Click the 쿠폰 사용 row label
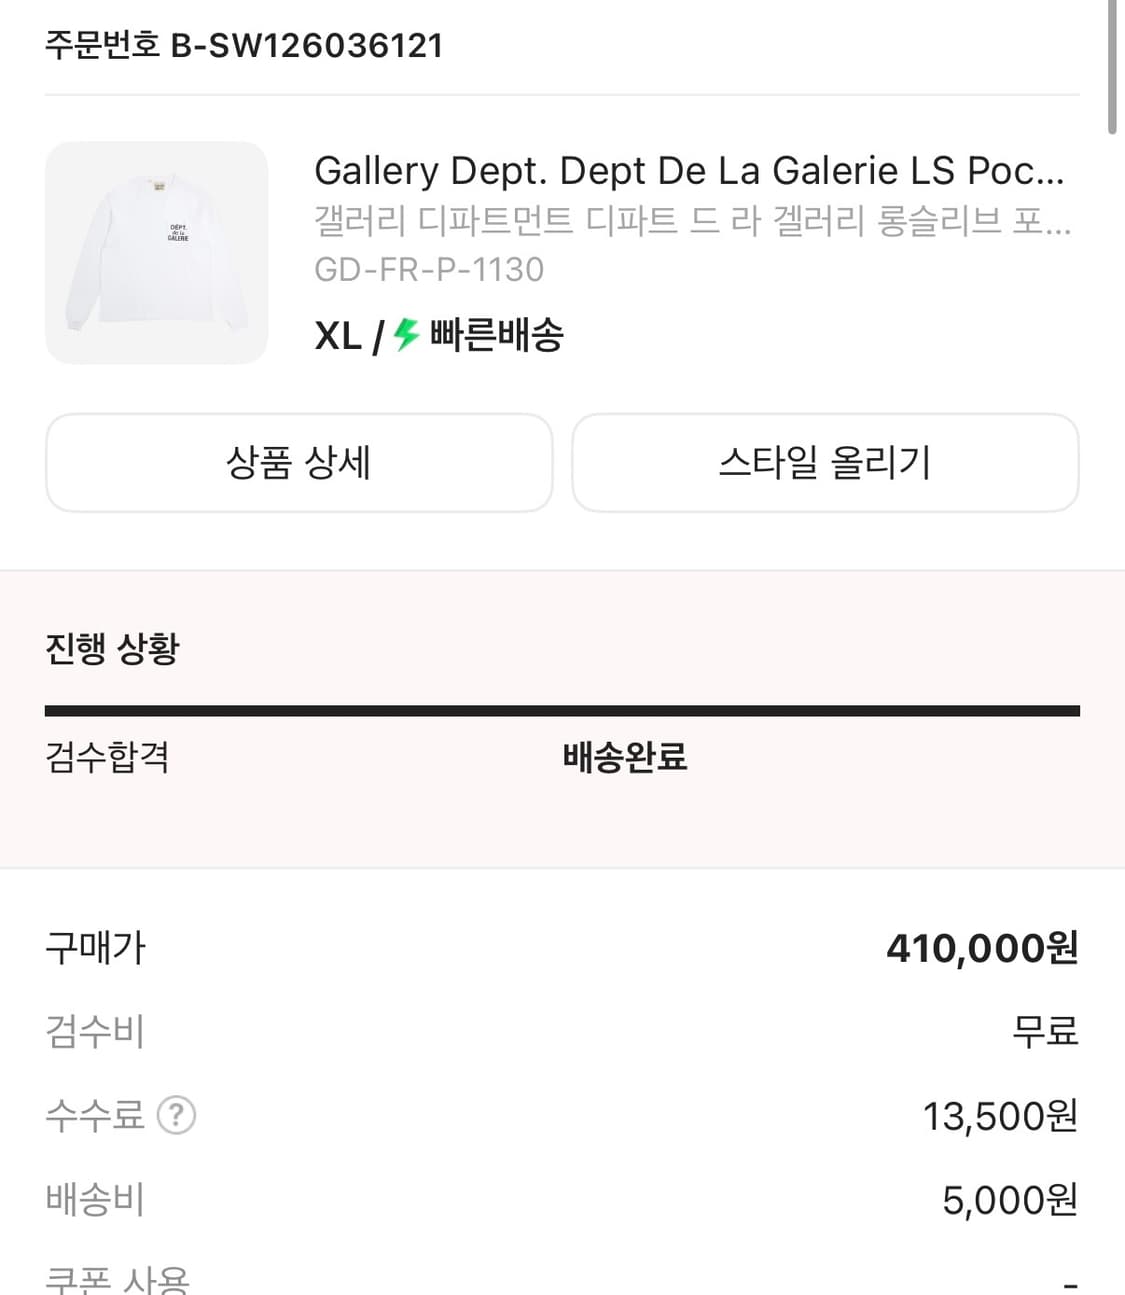This screenshot has width=1125, height=1295. pyautogui.click(x=117, y=1280)
